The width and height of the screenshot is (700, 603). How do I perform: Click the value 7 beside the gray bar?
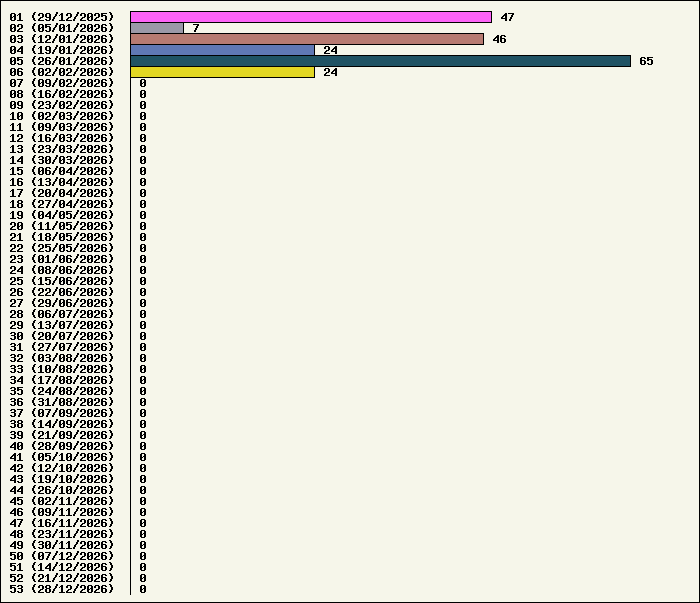(x=196, y=28)
